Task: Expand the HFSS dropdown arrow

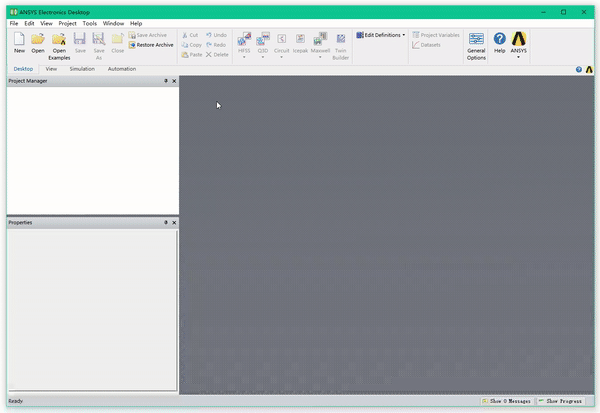Action: (244, 57)
